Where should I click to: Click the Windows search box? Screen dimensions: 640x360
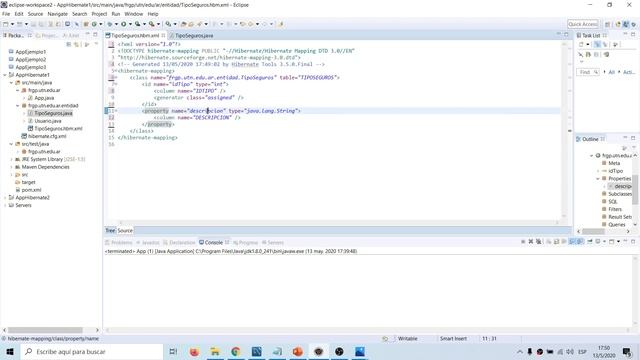pyautogui.click(x=92, y=351)
